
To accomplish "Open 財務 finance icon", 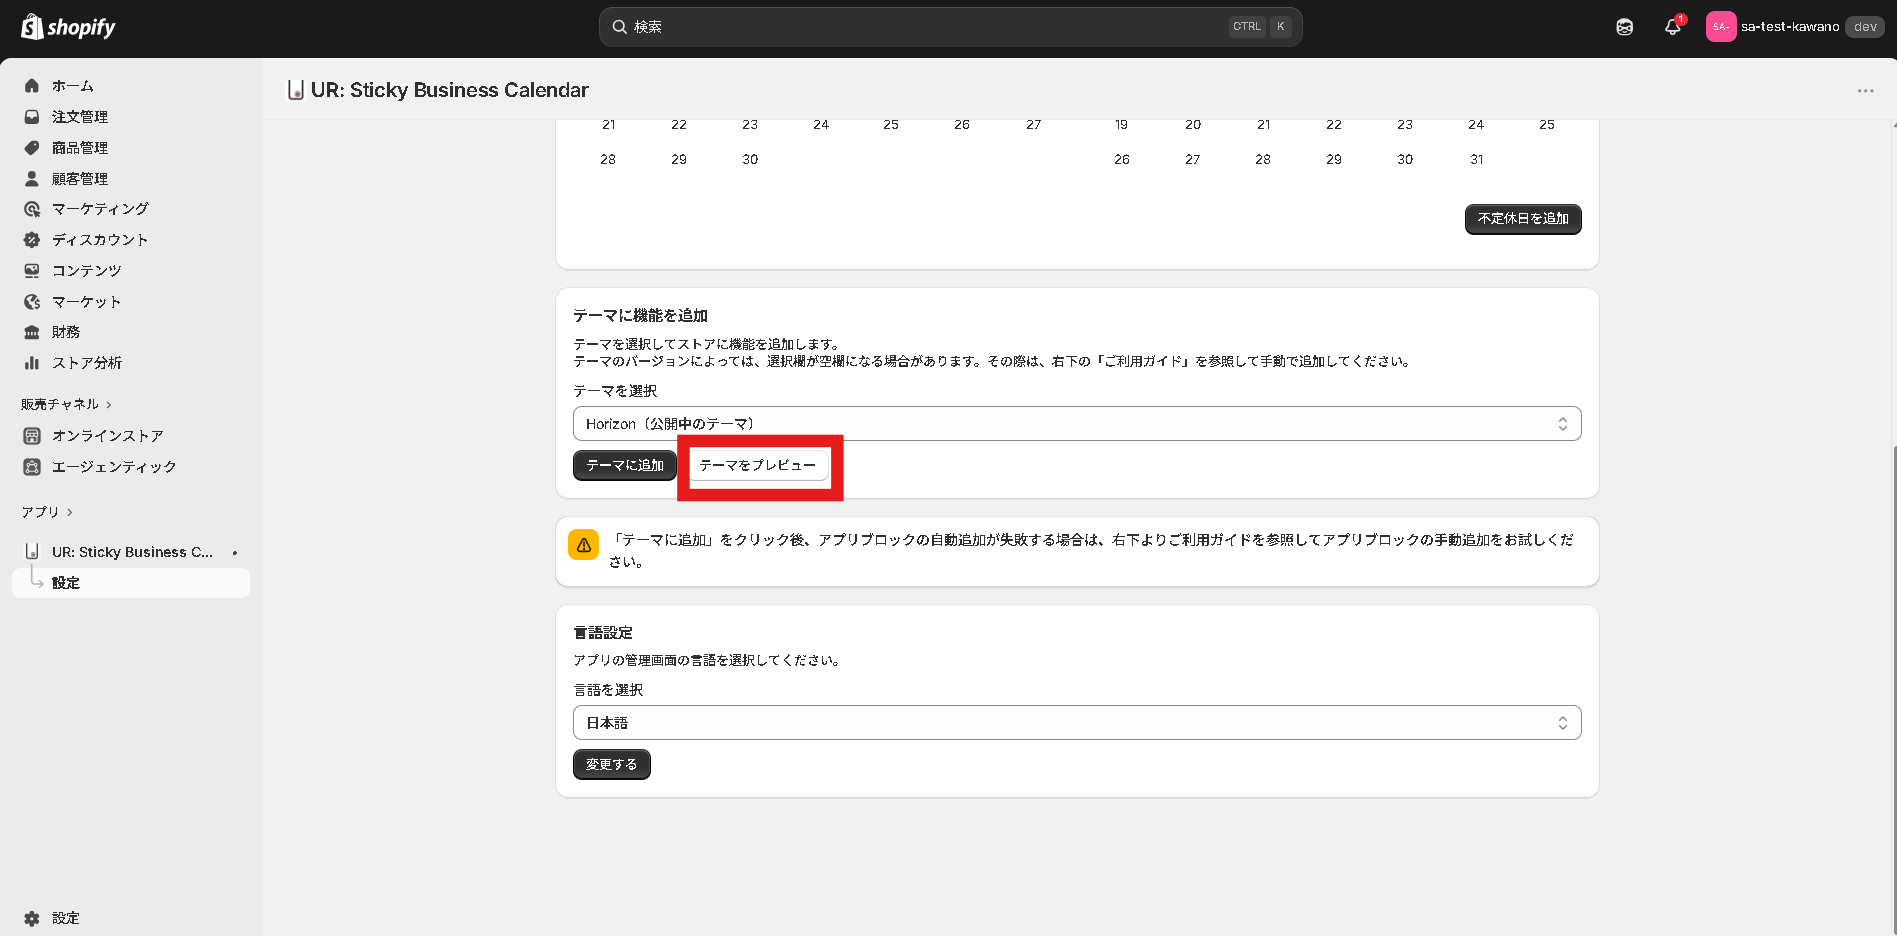I will click(32, 332).
